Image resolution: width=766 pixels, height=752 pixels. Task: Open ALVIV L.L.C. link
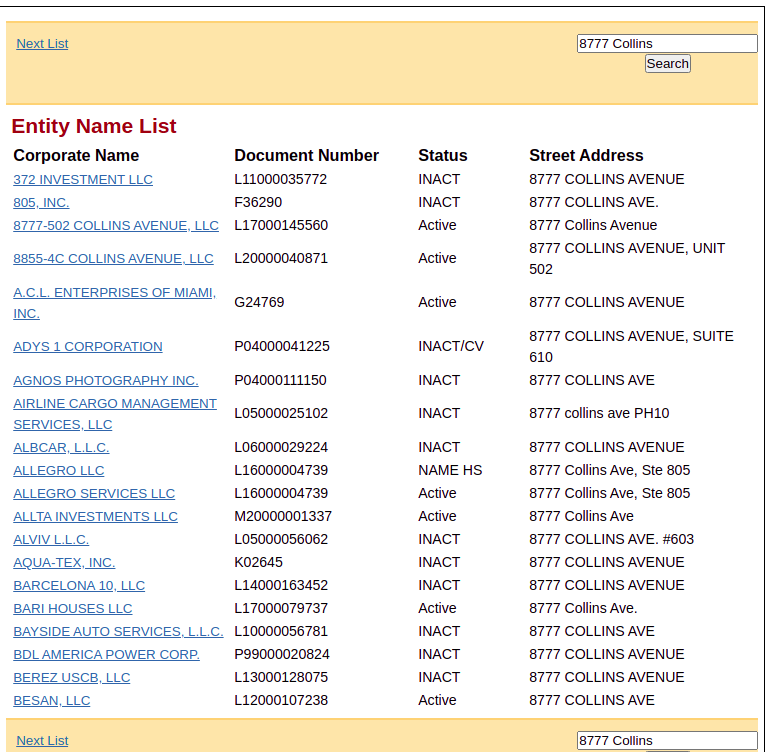(x=51, y=539)
